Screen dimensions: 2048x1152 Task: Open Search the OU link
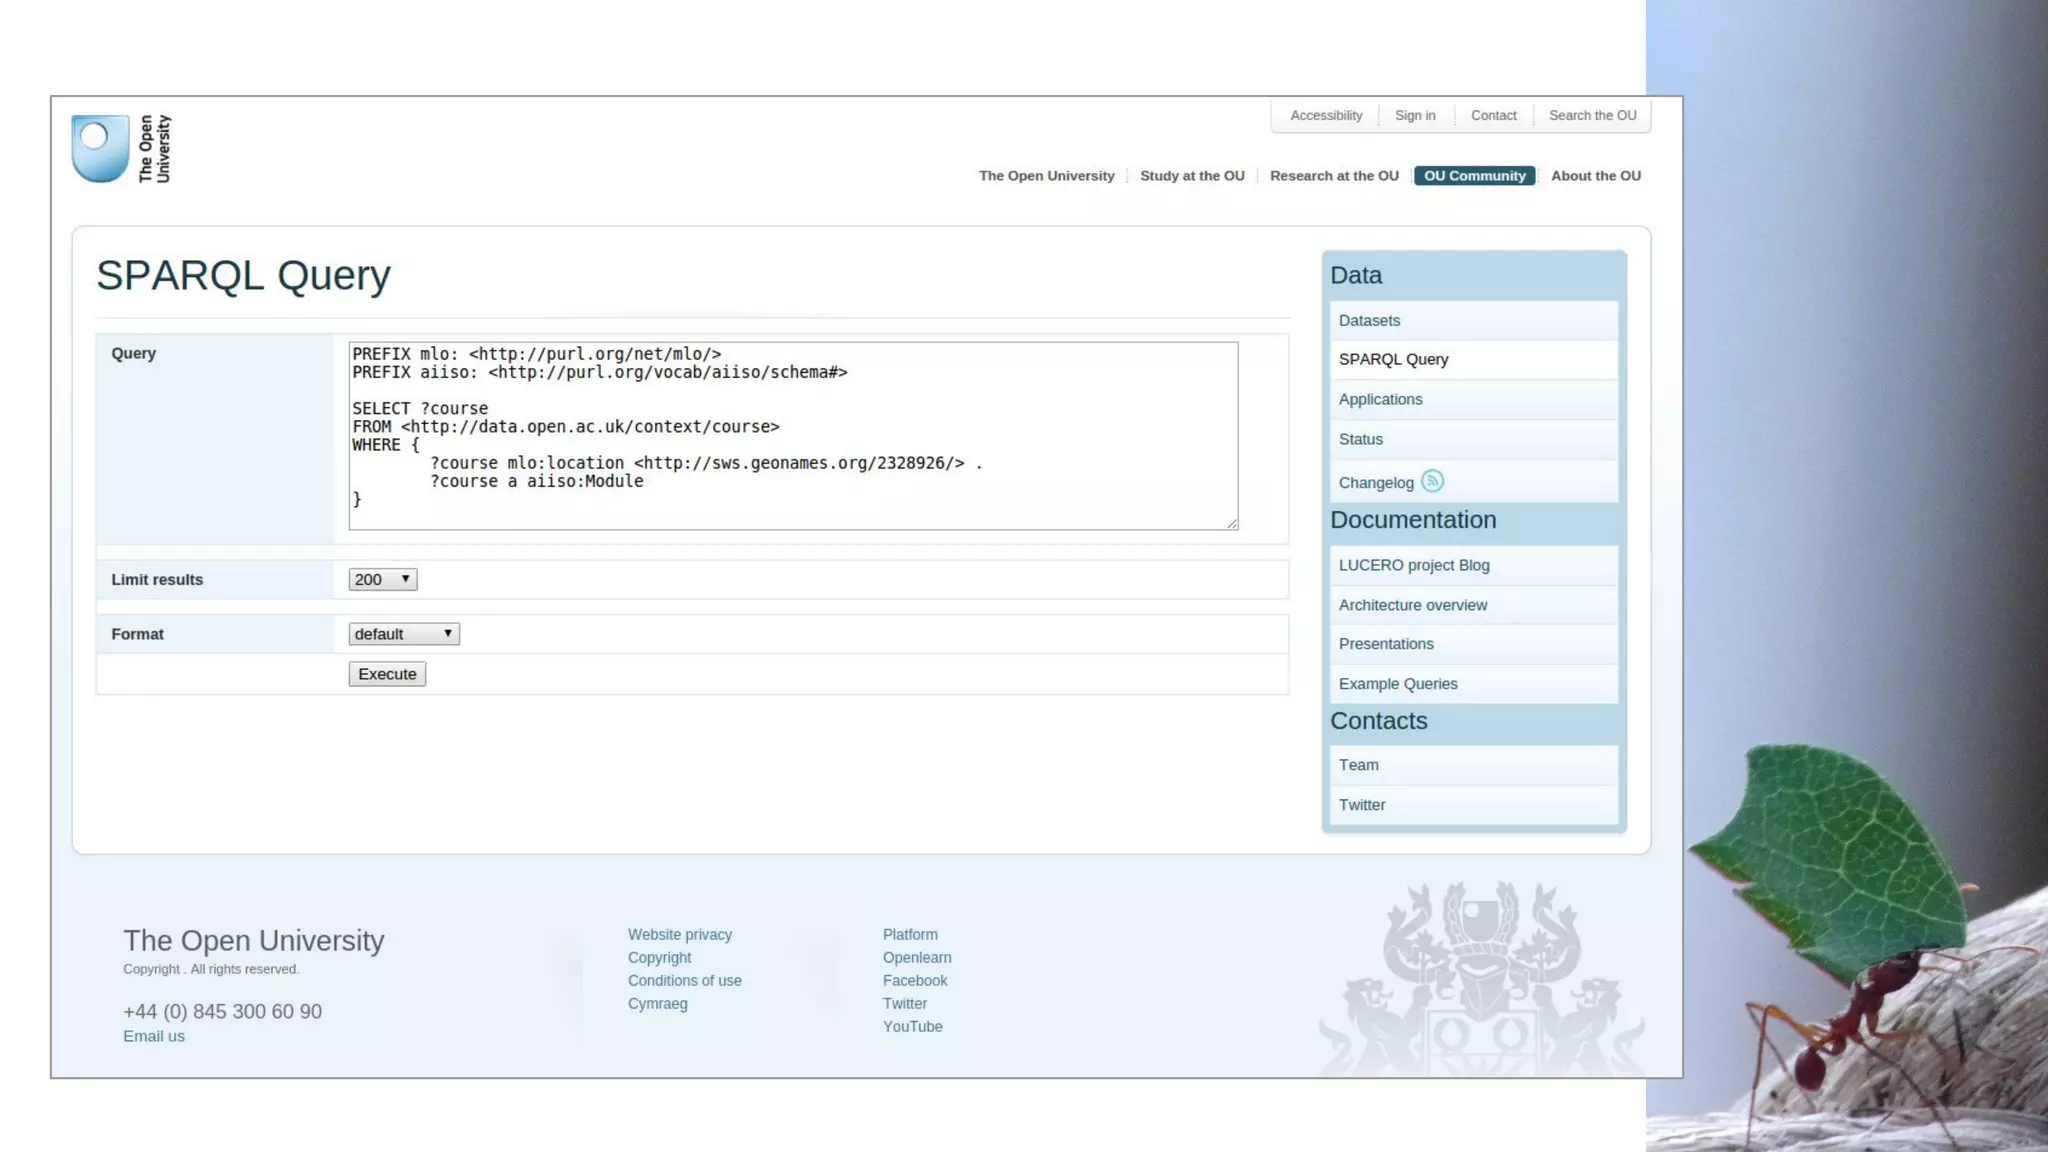1592,116
